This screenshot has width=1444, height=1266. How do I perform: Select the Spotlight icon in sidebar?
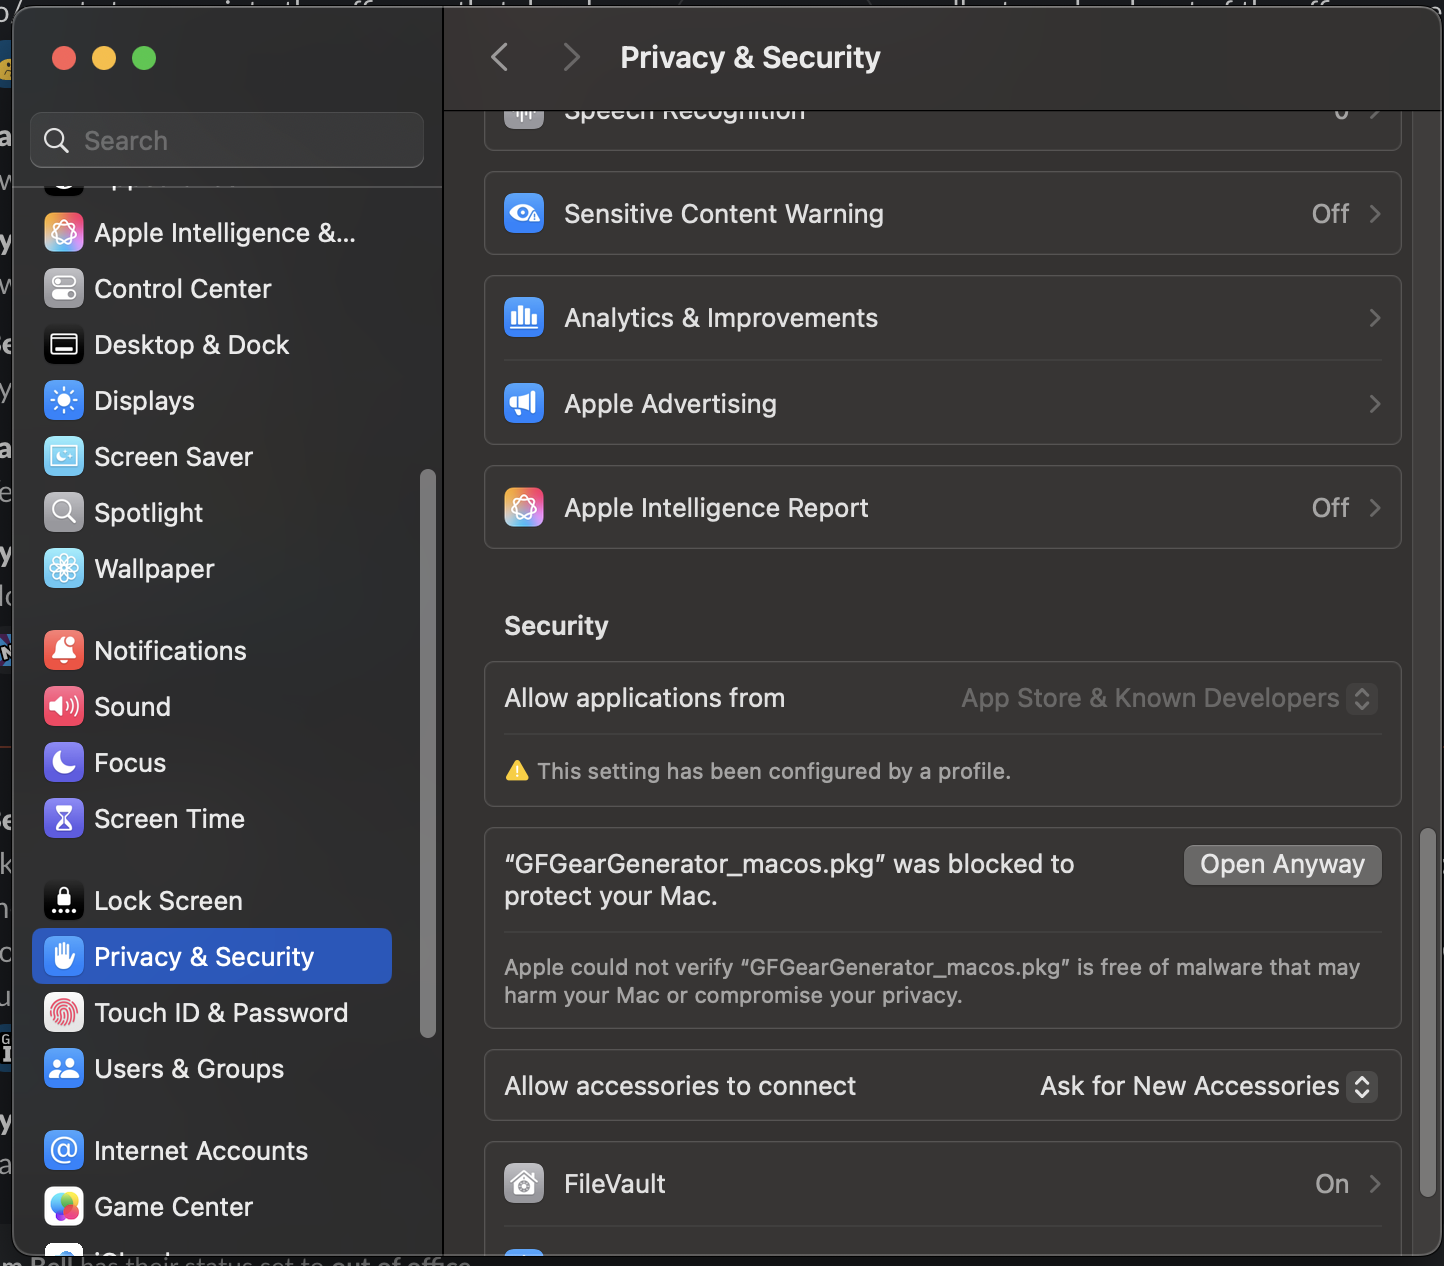64,512
